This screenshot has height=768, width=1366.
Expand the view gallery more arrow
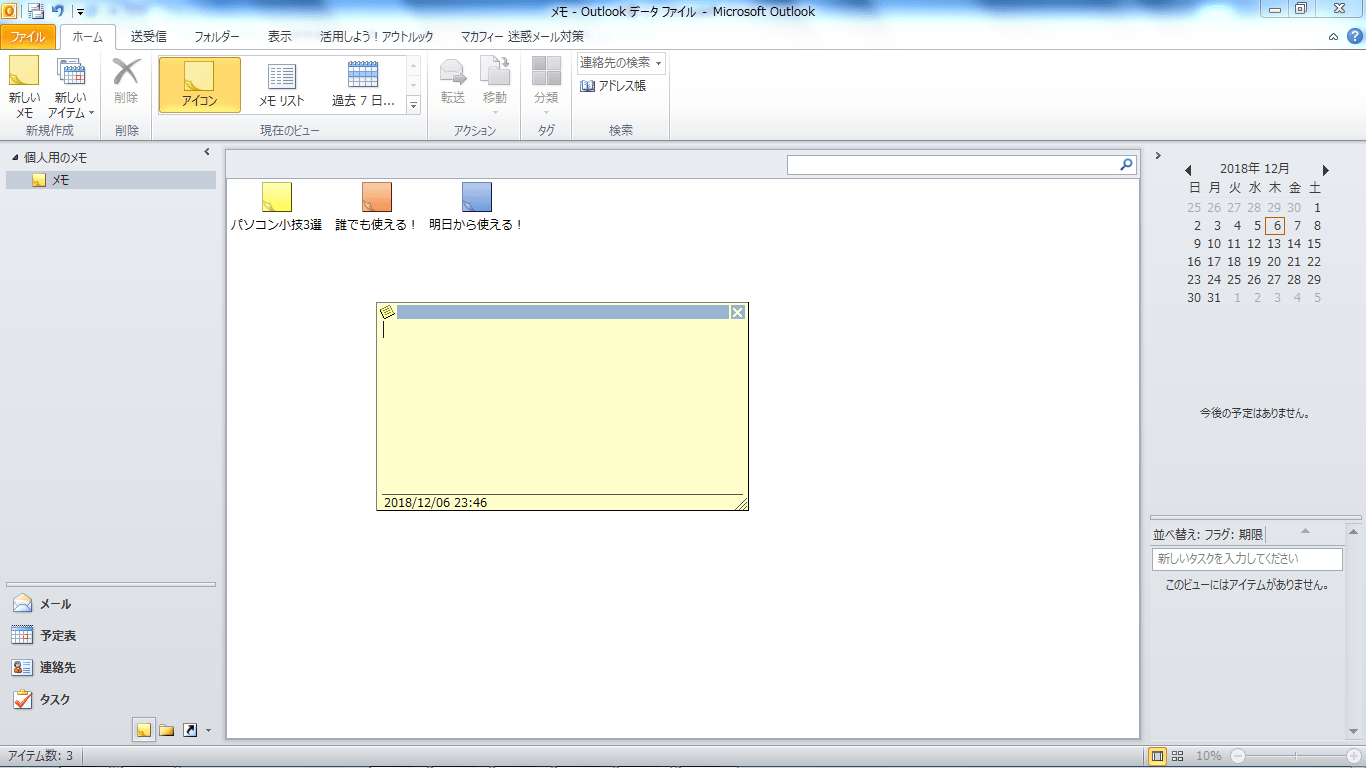pos(414,104)
